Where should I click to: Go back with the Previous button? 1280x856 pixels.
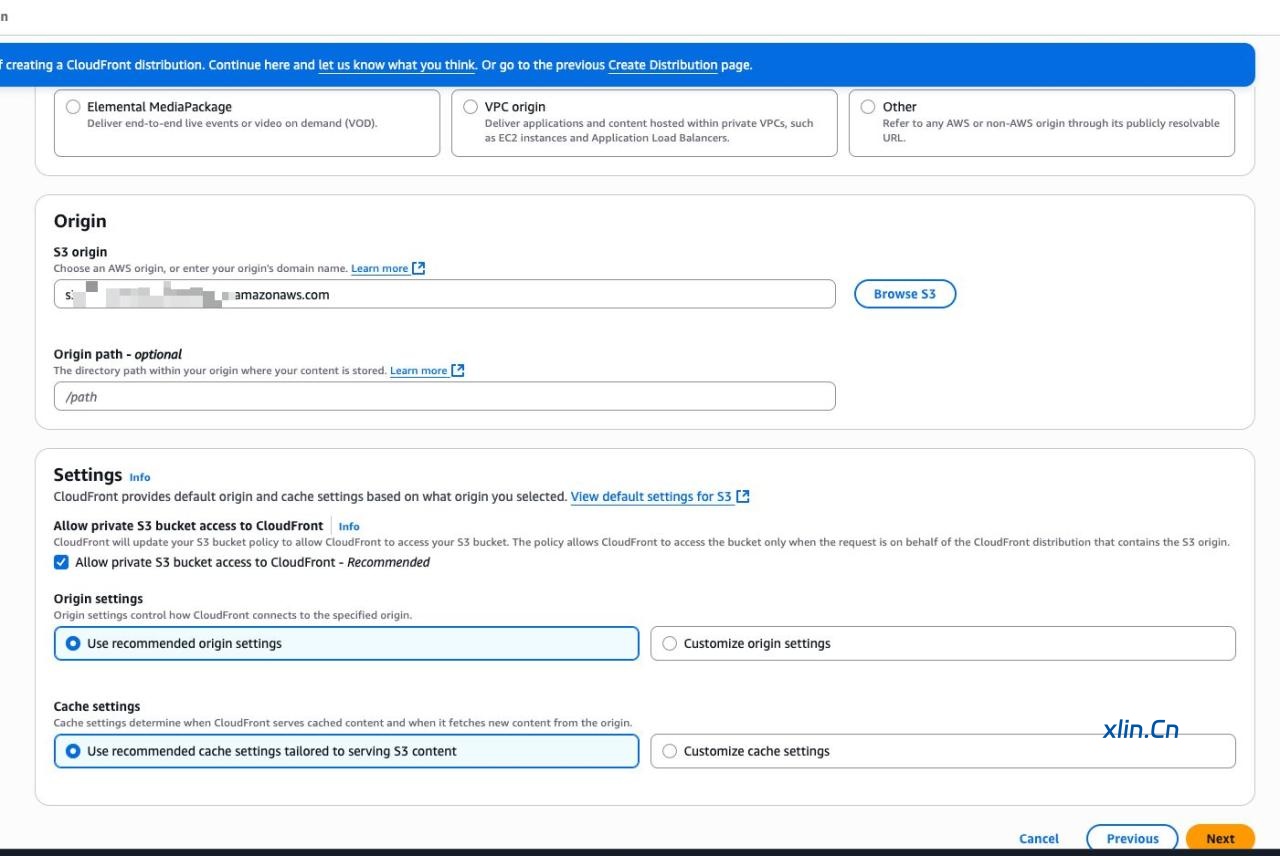coord(1132,839)
